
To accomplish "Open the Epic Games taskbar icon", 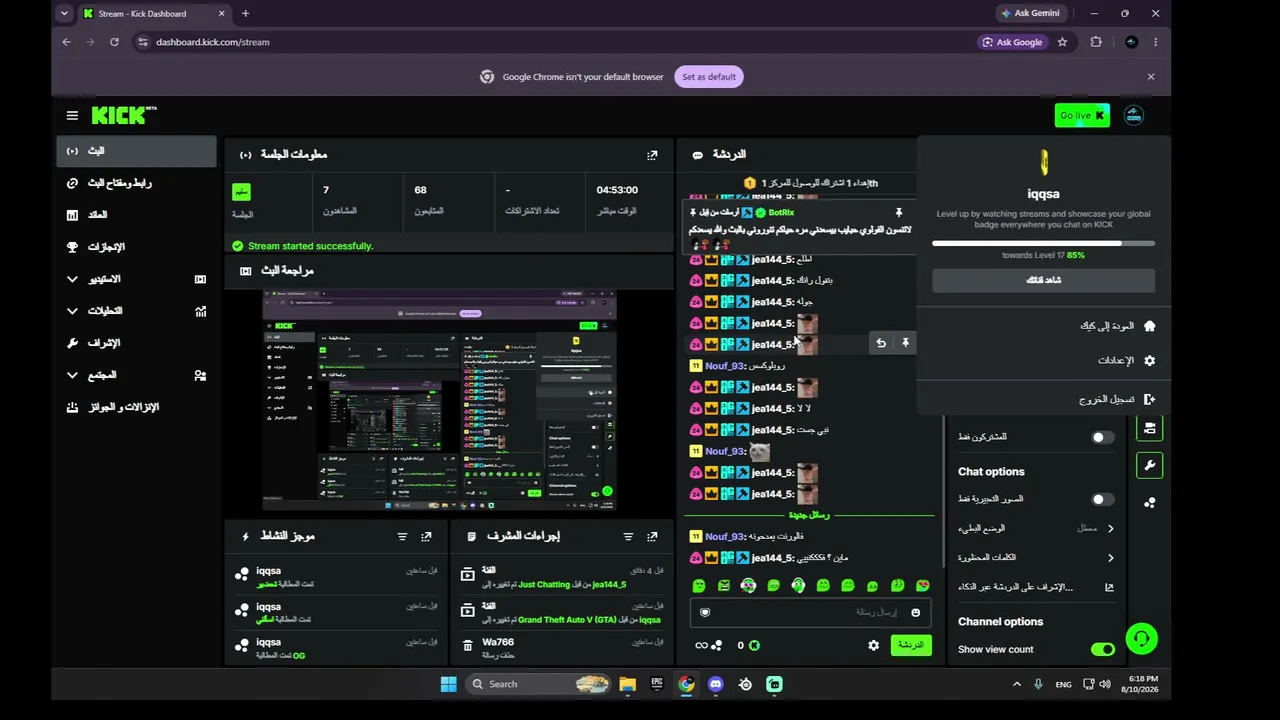I will [x=657, y=684].
